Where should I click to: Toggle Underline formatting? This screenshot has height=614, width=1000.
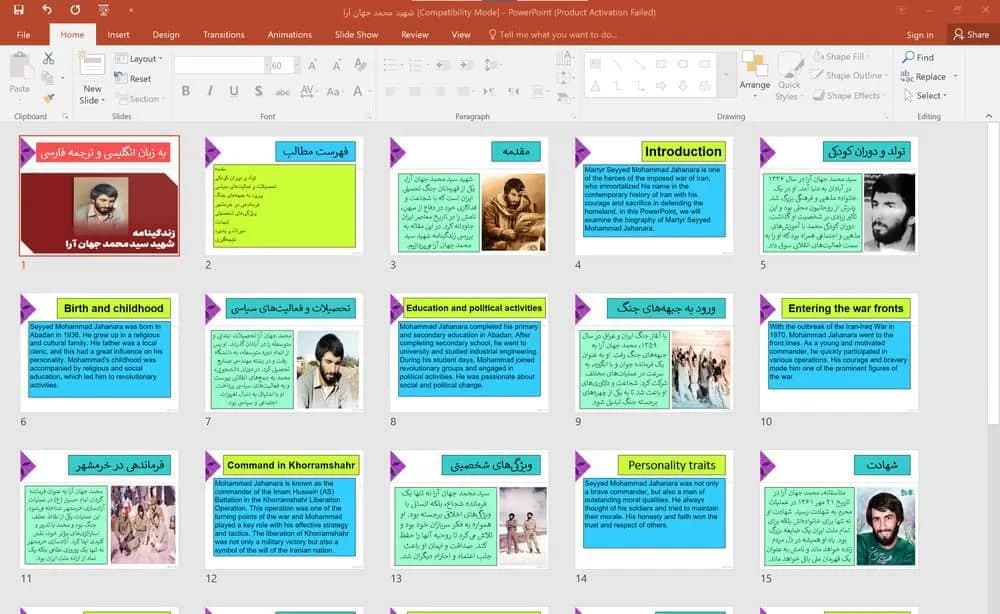click(234, 91)
